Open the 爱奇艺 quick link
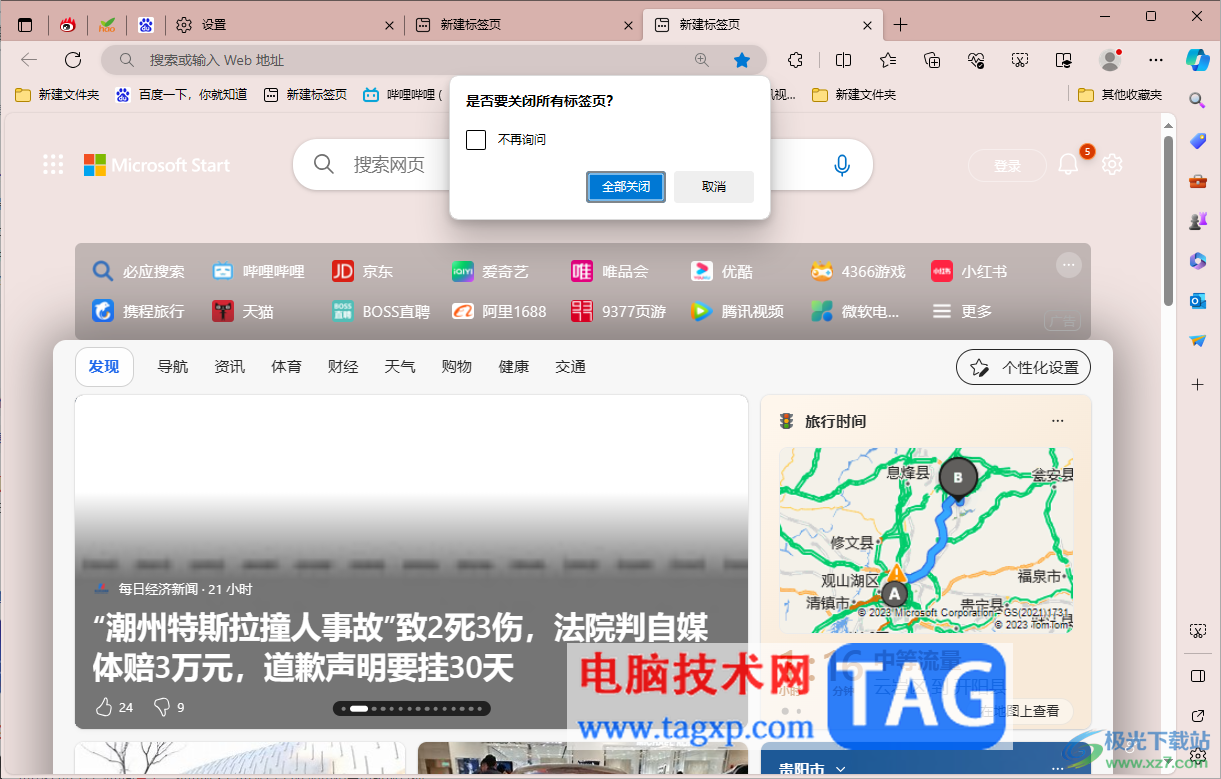The image size is (1221, 779). click(x=489, y=271)
